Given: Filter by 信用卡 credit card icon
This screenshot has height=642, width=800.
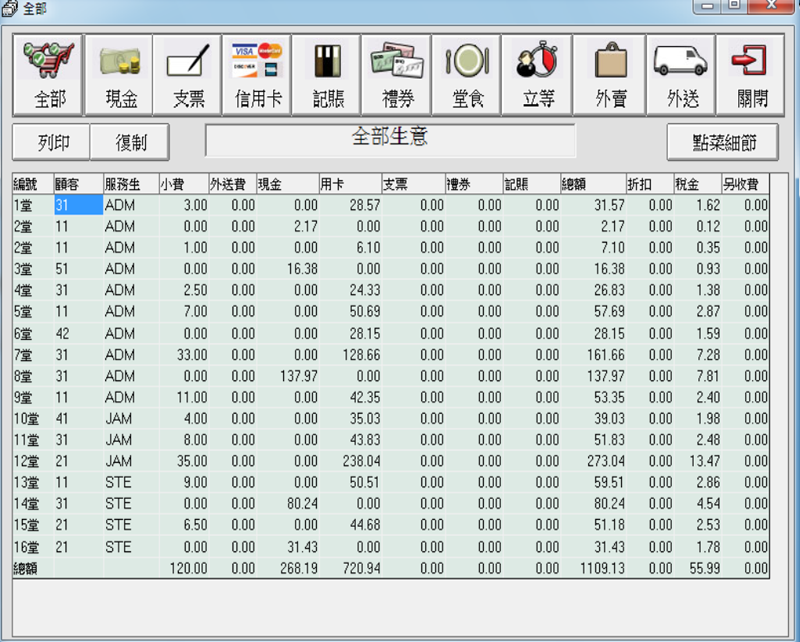Looking at the screenshot, I should coord(257,75).
